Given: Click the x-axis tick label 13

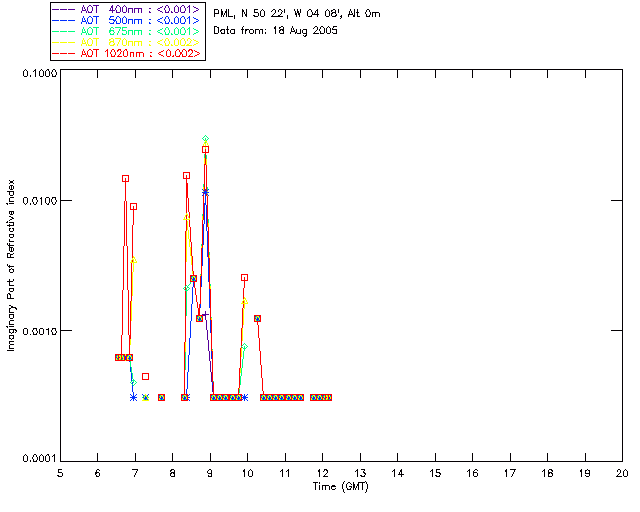Looking at the screenshot, I should pyautogui.click(x=360, y=473).
